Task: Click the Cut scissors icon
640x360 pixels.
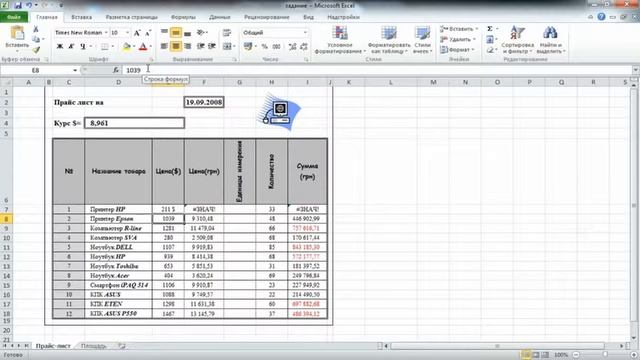Action: (x=36, y=29)
